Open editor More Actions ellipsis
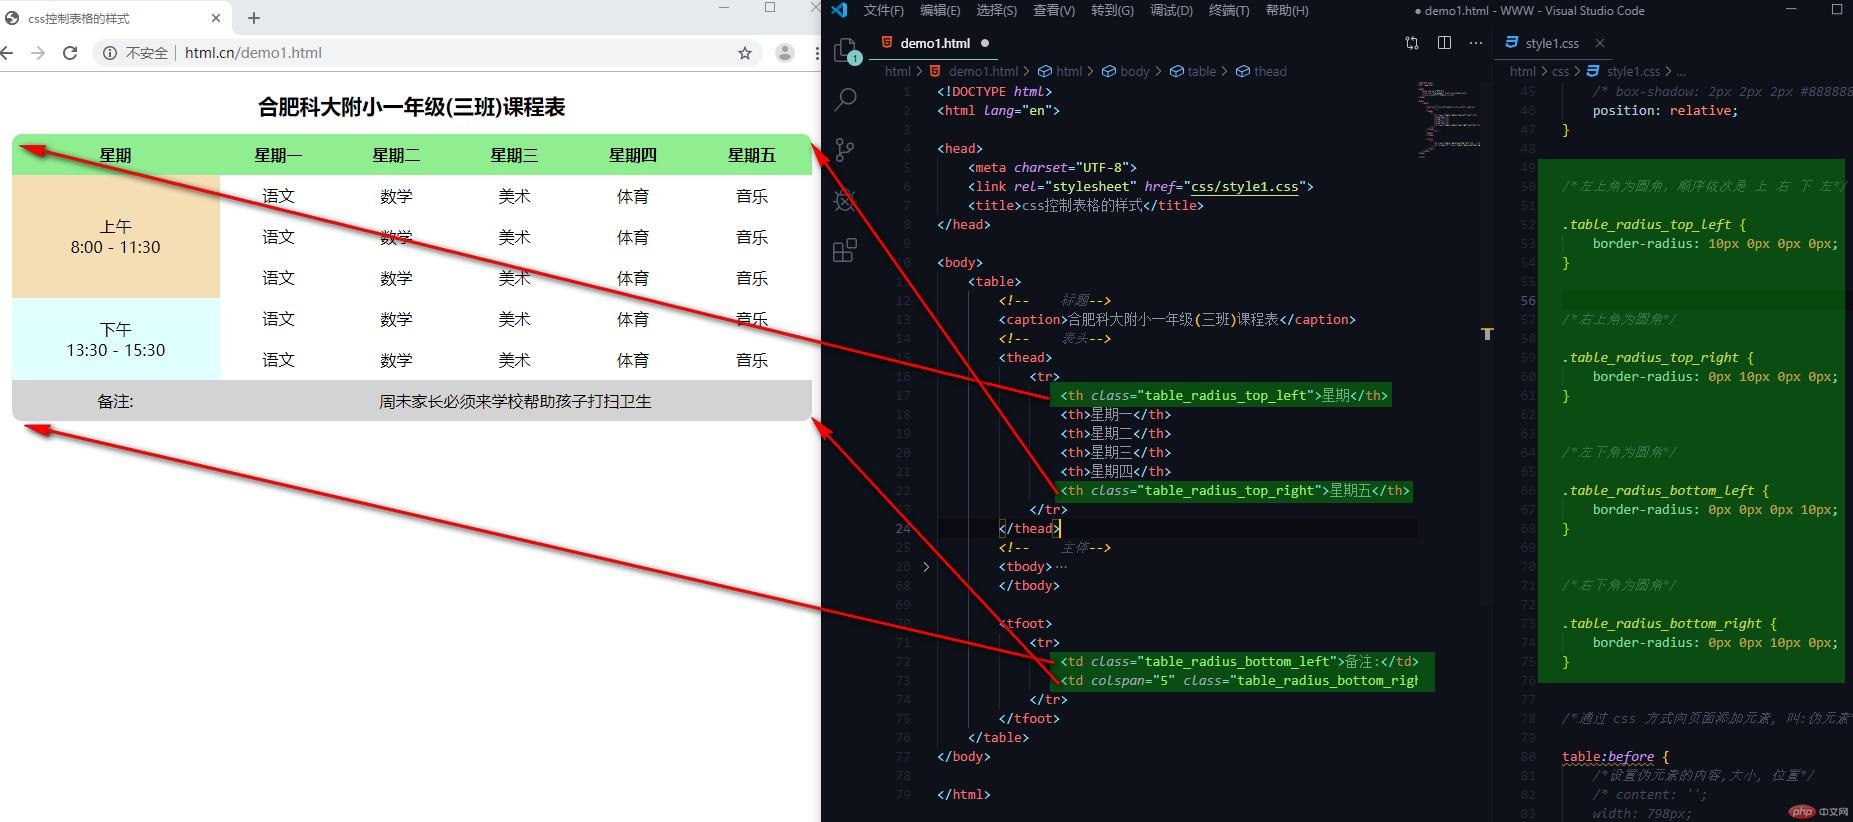The width and height of the screenshot is (1853, 822). click(x=1476, y=43)
